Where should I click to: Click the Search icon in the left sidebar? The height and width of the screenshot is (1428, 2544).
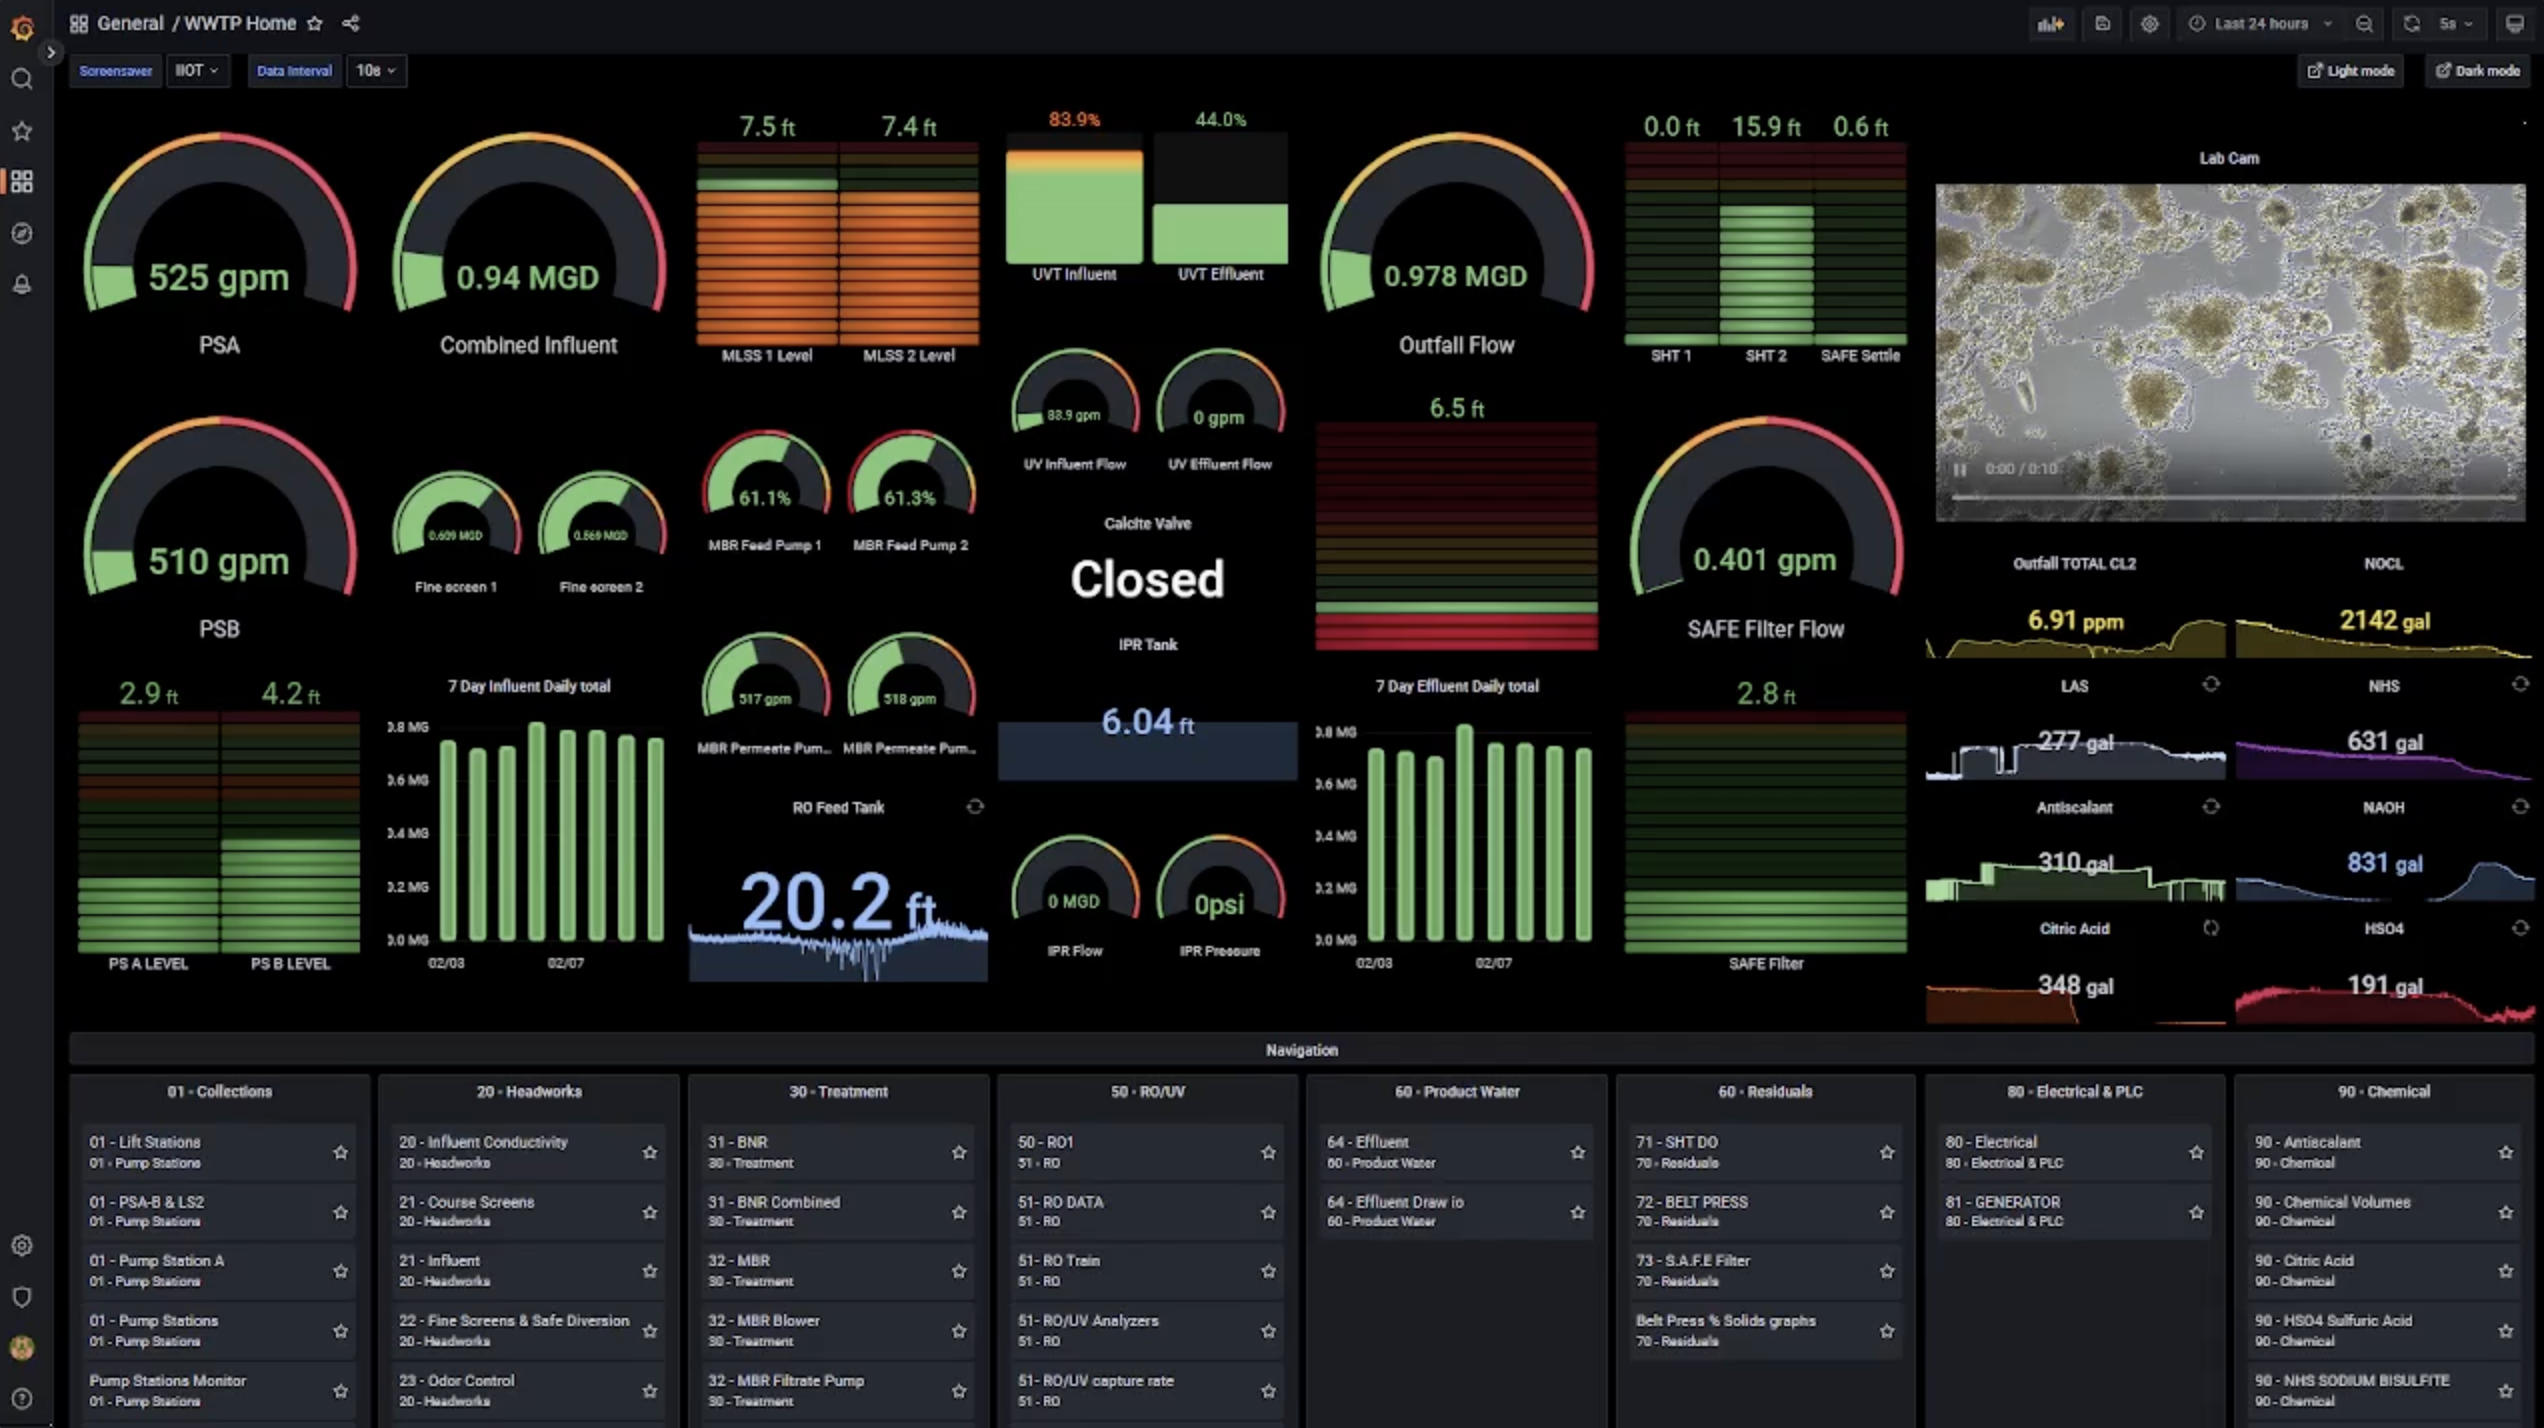click(22, 79)
